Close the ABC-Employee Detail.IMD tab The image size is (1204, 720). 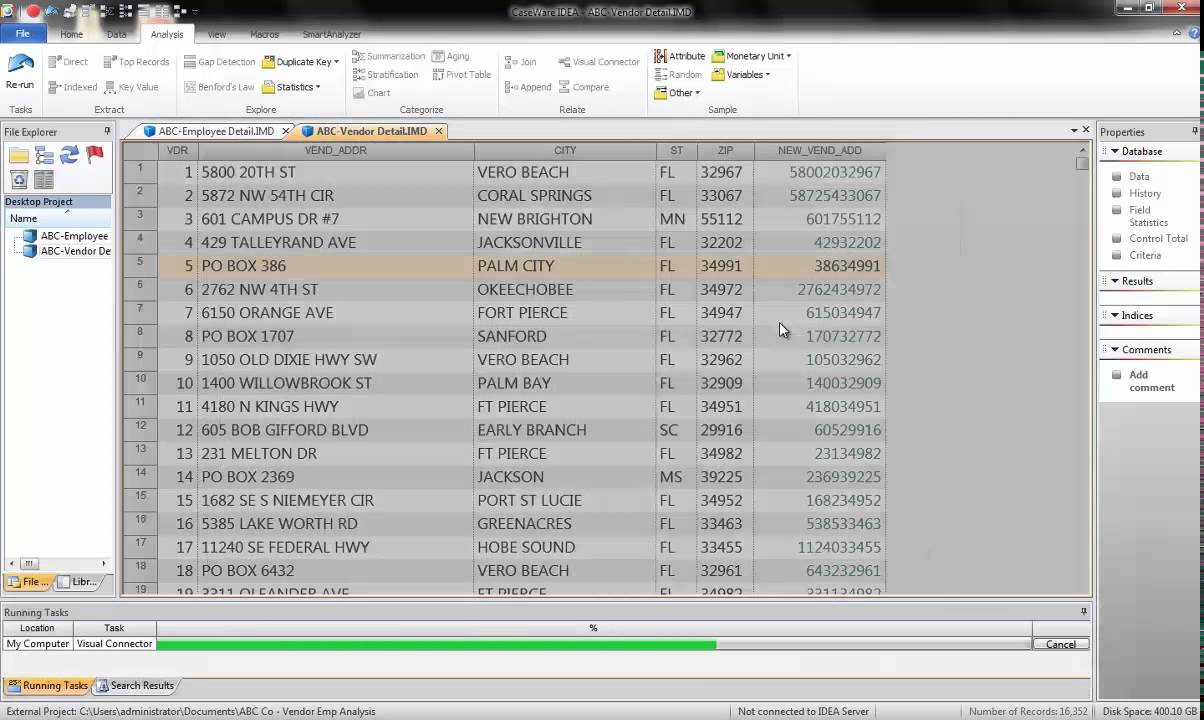[x=286, y=131]
